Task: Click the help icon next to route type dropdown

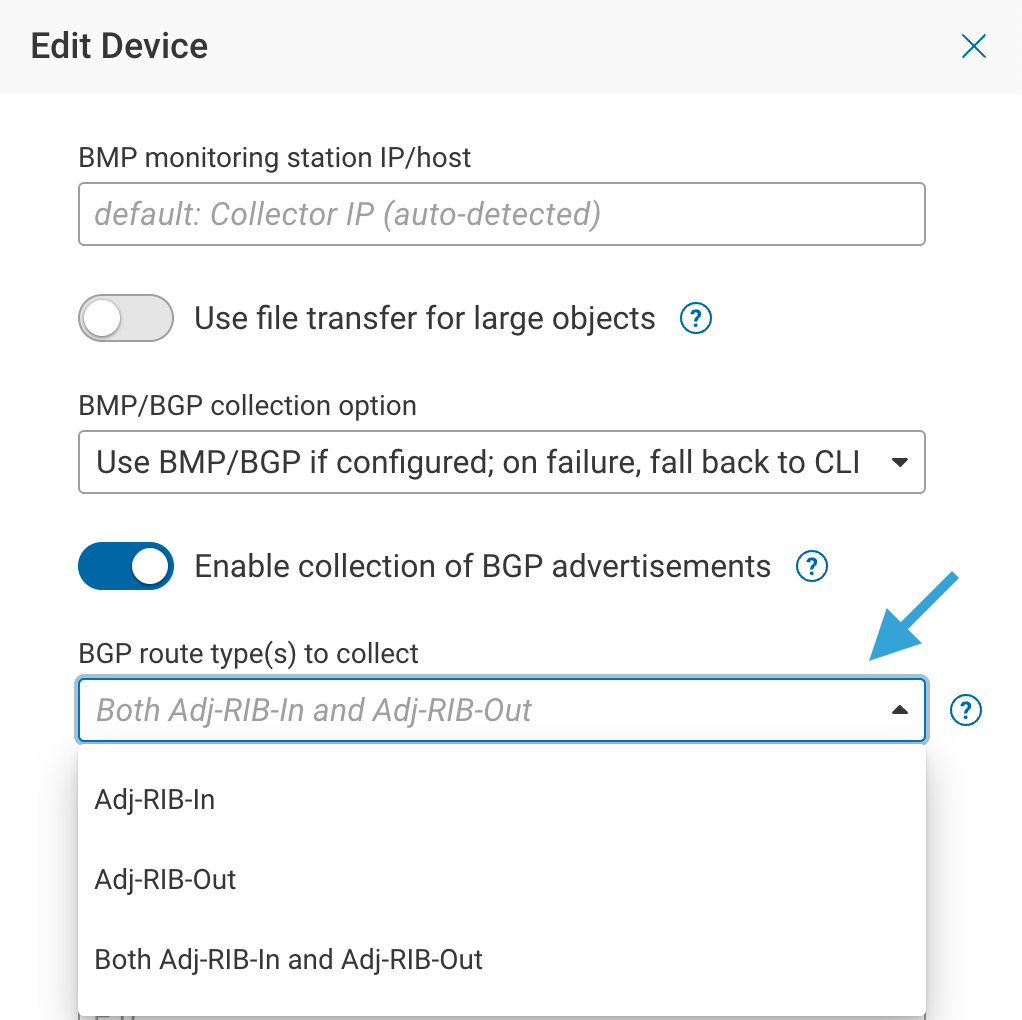Action: (965, 711)
